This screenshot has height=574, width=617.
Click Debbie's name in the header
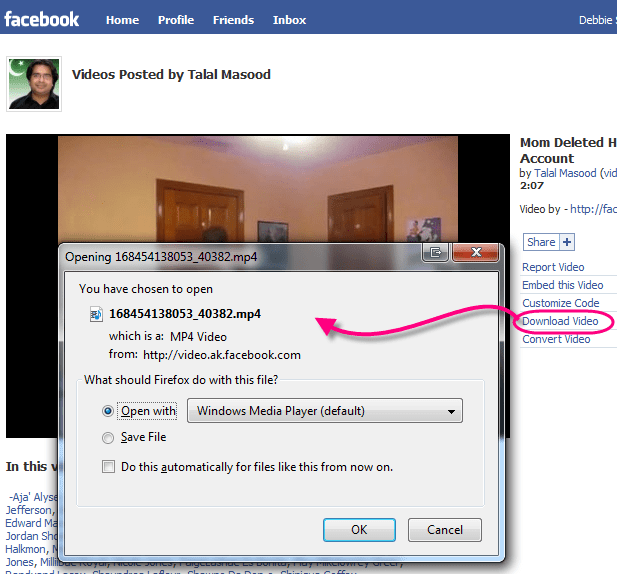coord(596,20)
